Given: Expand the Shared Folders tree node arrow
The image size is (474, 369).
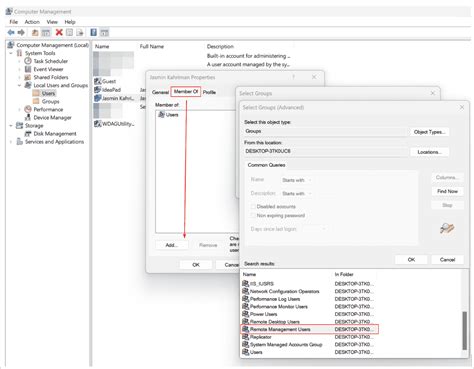Looking at the screenshot, I should tap(19, 77).
